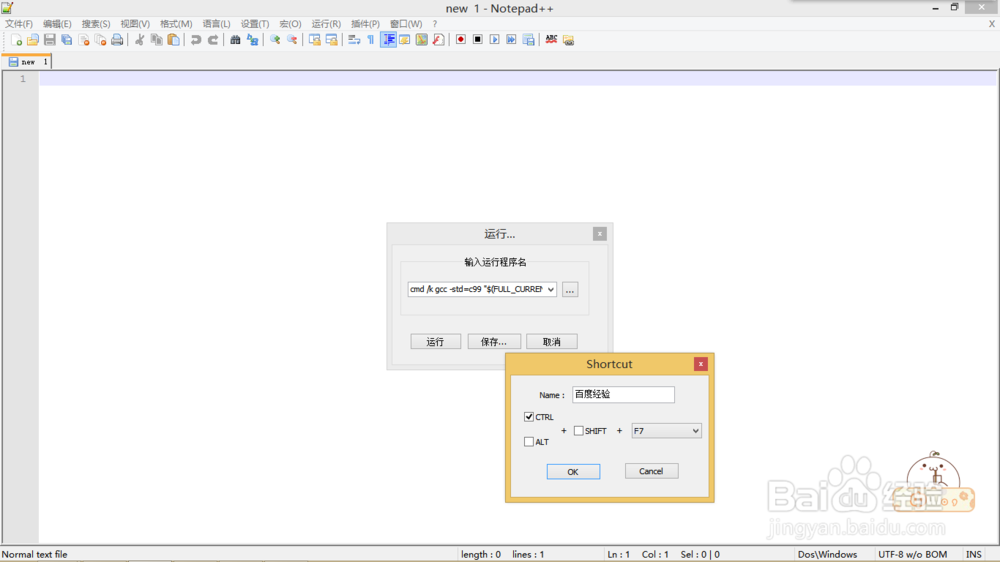Click the Find binoculars icon
1000x562 pixels.
pyautogui.click(x=235, y=40)
